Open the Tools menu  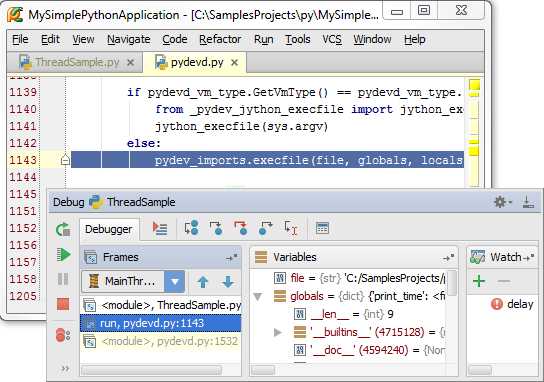tap(298, 39)
